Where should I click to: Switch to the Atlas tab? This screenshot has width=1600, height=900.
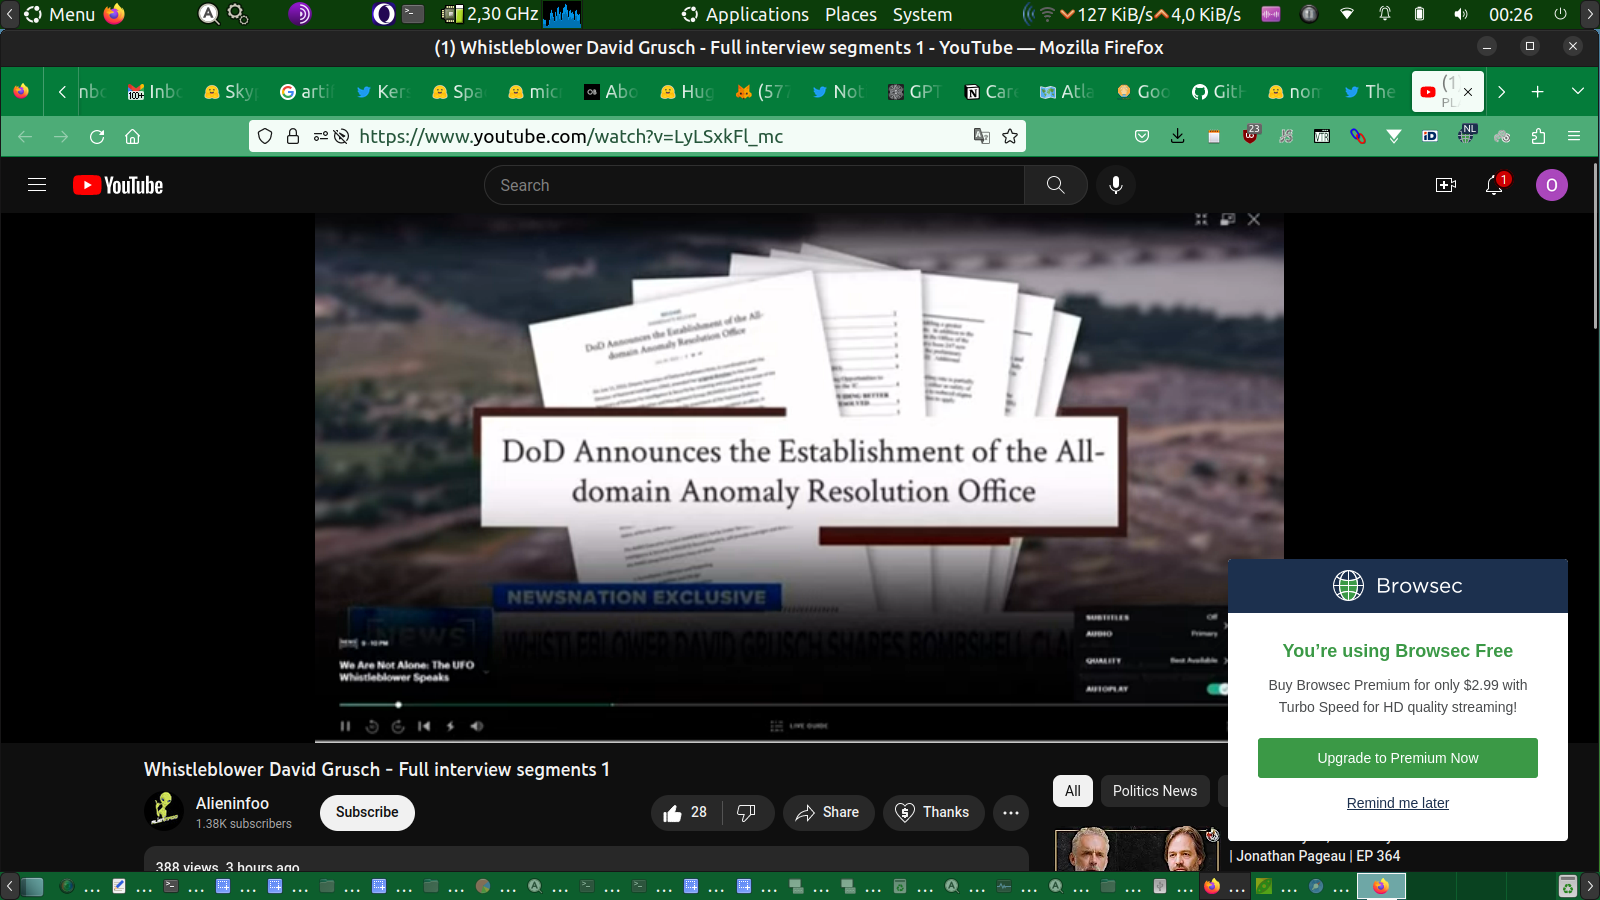1066,92
